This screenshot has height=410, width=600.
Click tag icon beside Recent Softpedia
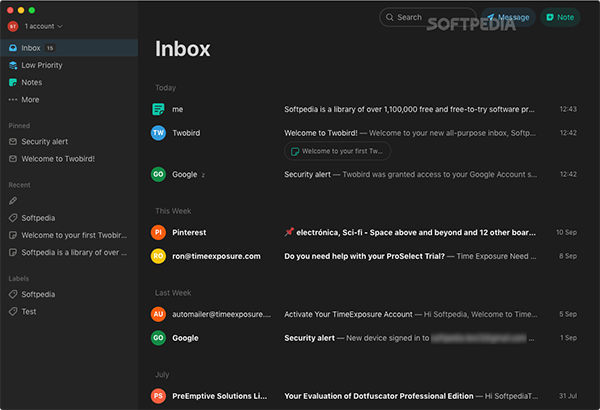pyautogui.click(x=13, y=218)
